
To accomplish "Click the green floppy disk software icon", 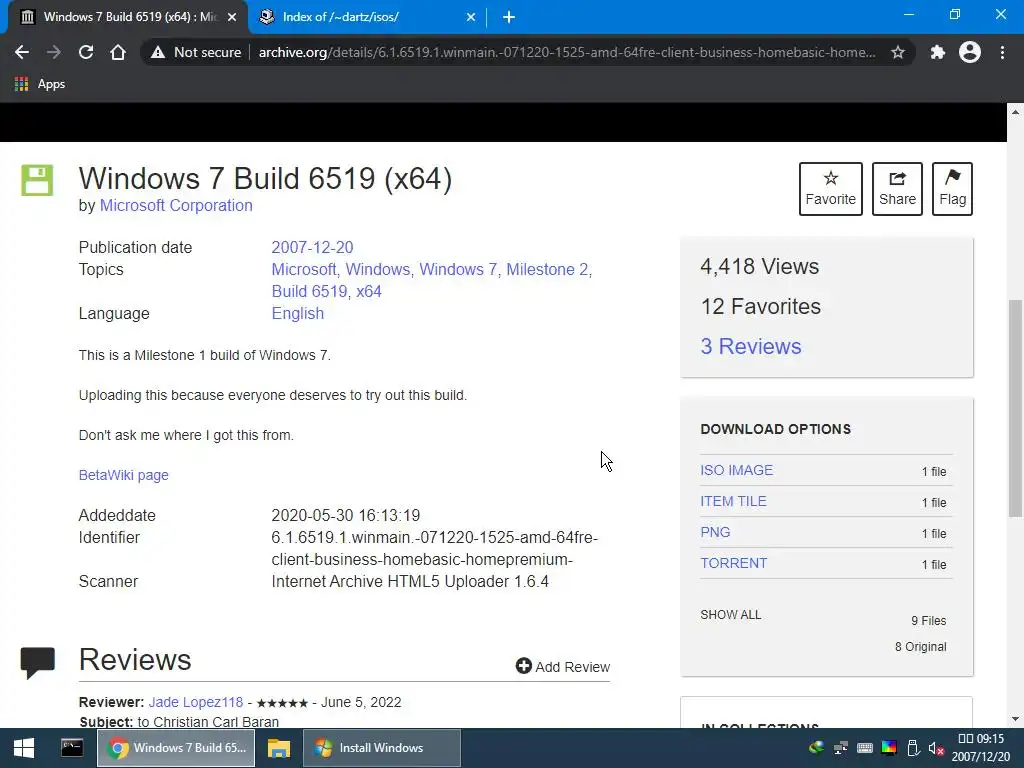I will click(x=37, y=180).
